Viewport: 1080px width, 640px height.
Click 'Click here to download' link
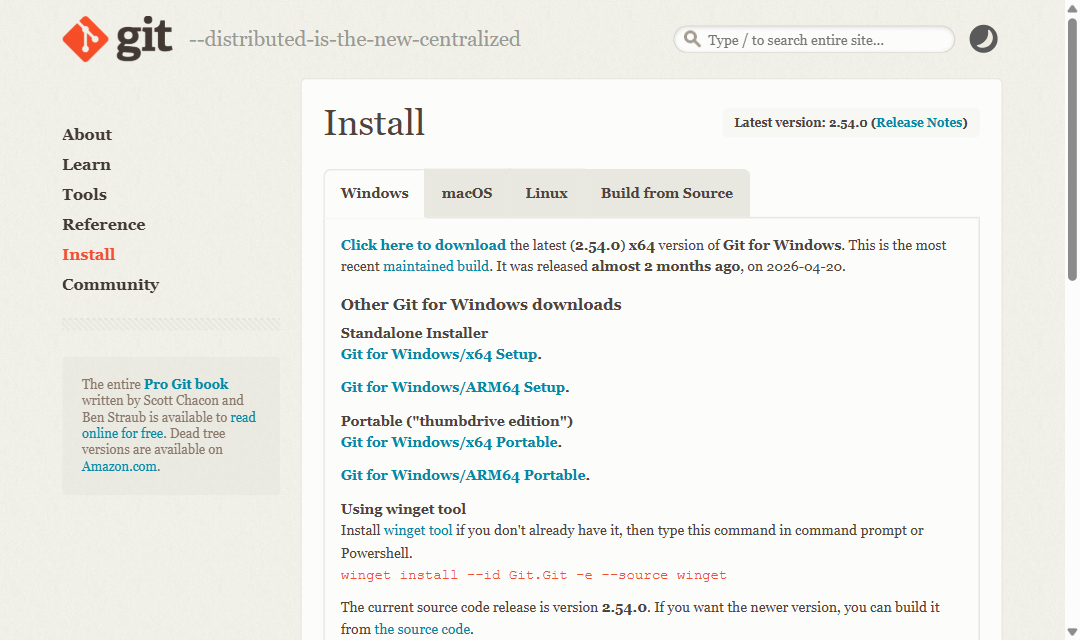[423, 245]
